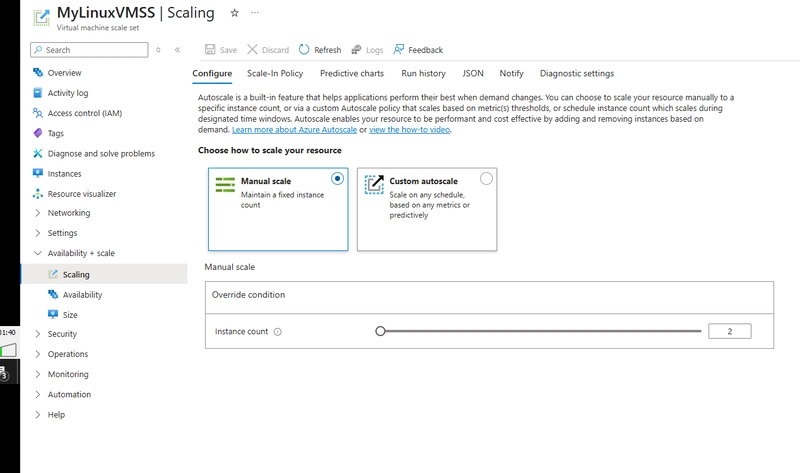The height and width of the screenshot is (473, 800).
Task: Click the green Manual scale bars icon
Action: pos(225,185)
